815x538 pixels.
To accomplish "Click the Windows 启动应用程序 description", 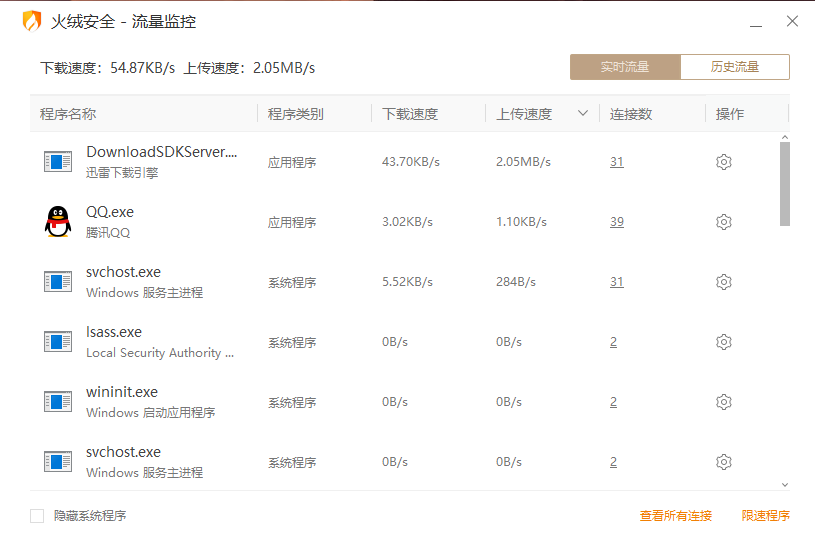I will click(x=151, y=413).
